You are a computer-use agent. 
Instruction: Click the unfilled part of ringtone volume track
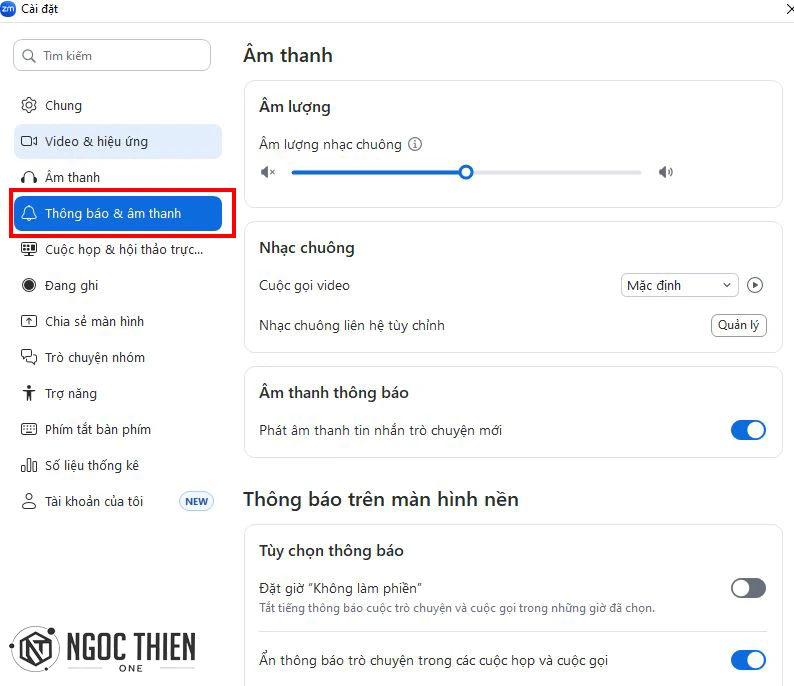click(x=557, y=172)
